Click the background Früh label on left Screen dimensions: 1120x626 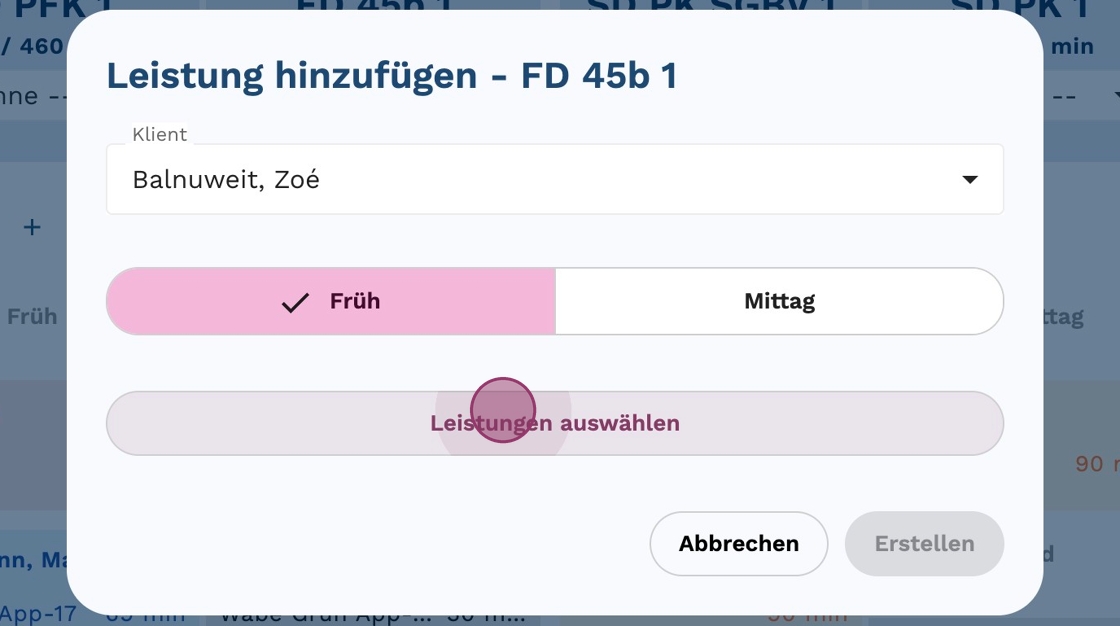coord(32,317)
